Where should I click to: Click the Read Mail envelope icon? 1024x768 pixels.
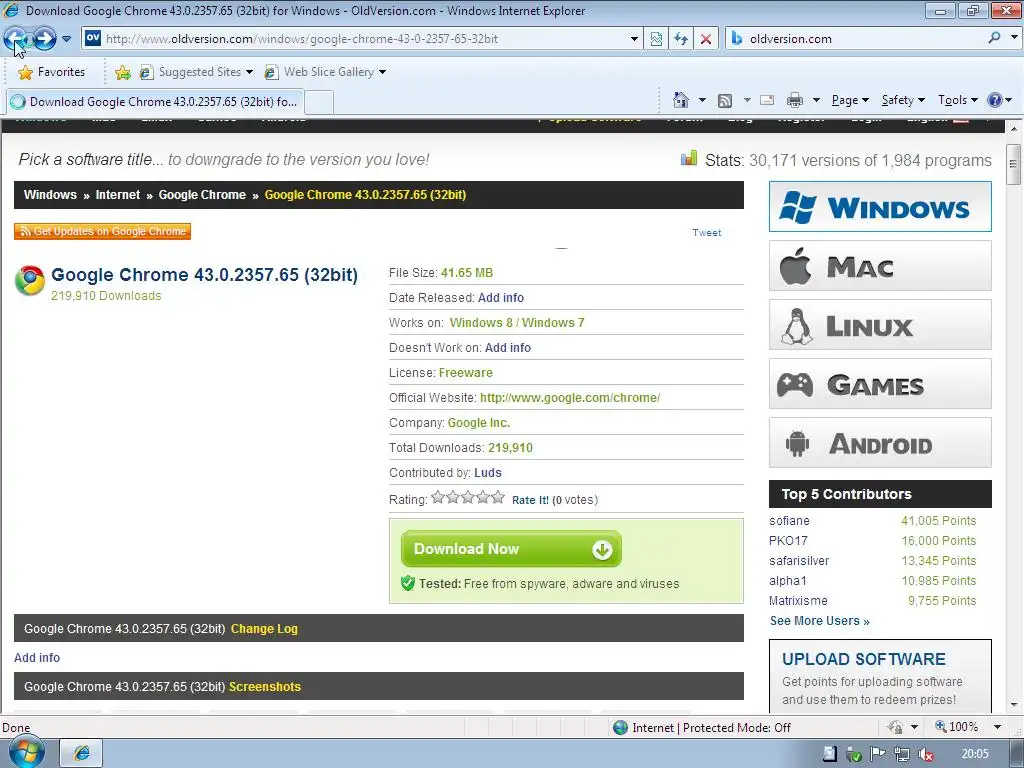point(767,100)
